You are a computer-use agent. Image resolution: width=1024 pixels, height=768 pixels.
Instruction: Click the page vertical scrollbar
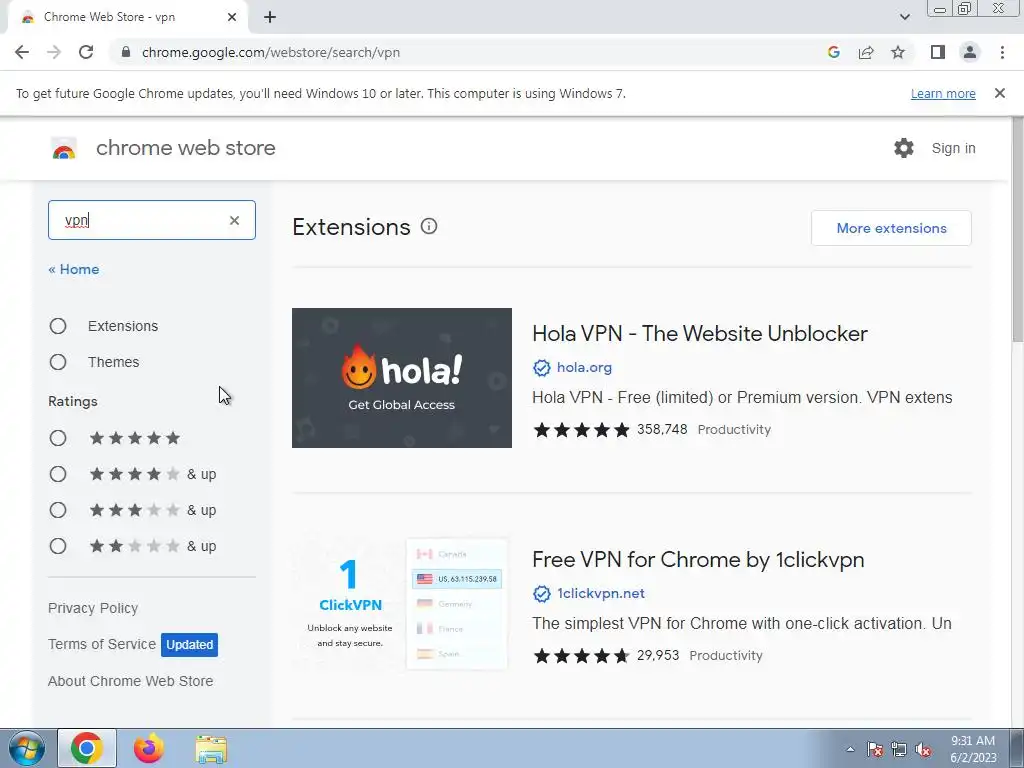[x=1017, y=229]
